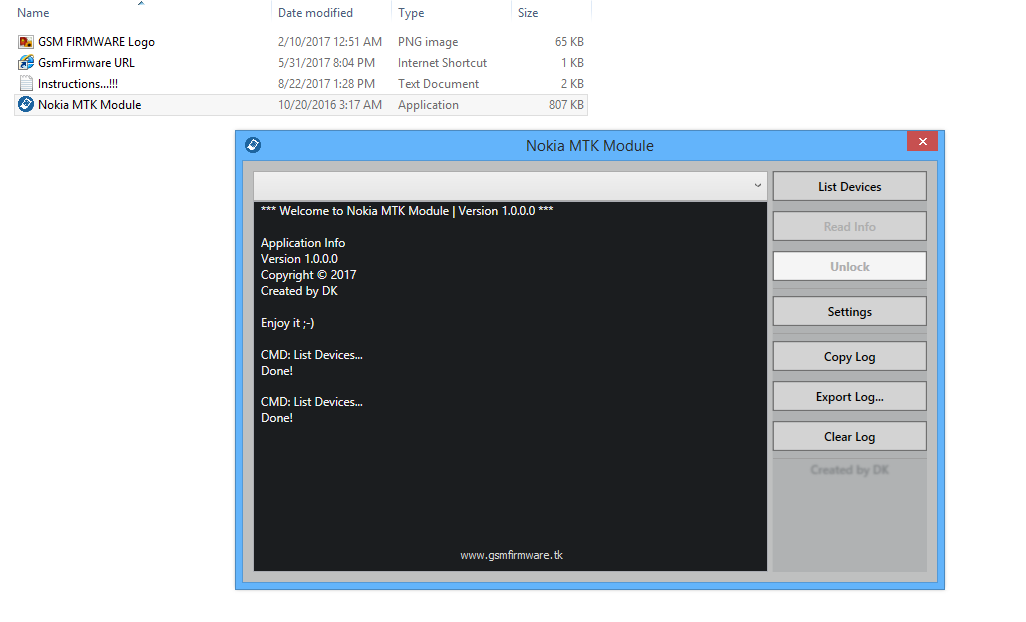Click the date 8/22/2017 1:28 PM
Image resolution: width=1026 pixels, height=622 pixels.
(x=327, y=84)
